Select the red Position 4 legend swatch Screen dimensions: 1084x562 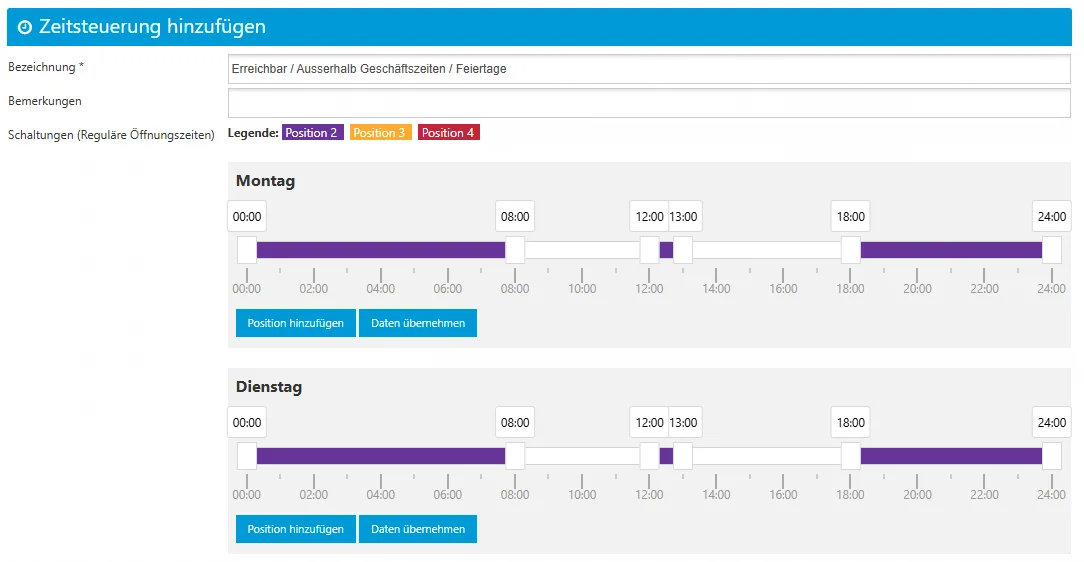coord(448,133)
